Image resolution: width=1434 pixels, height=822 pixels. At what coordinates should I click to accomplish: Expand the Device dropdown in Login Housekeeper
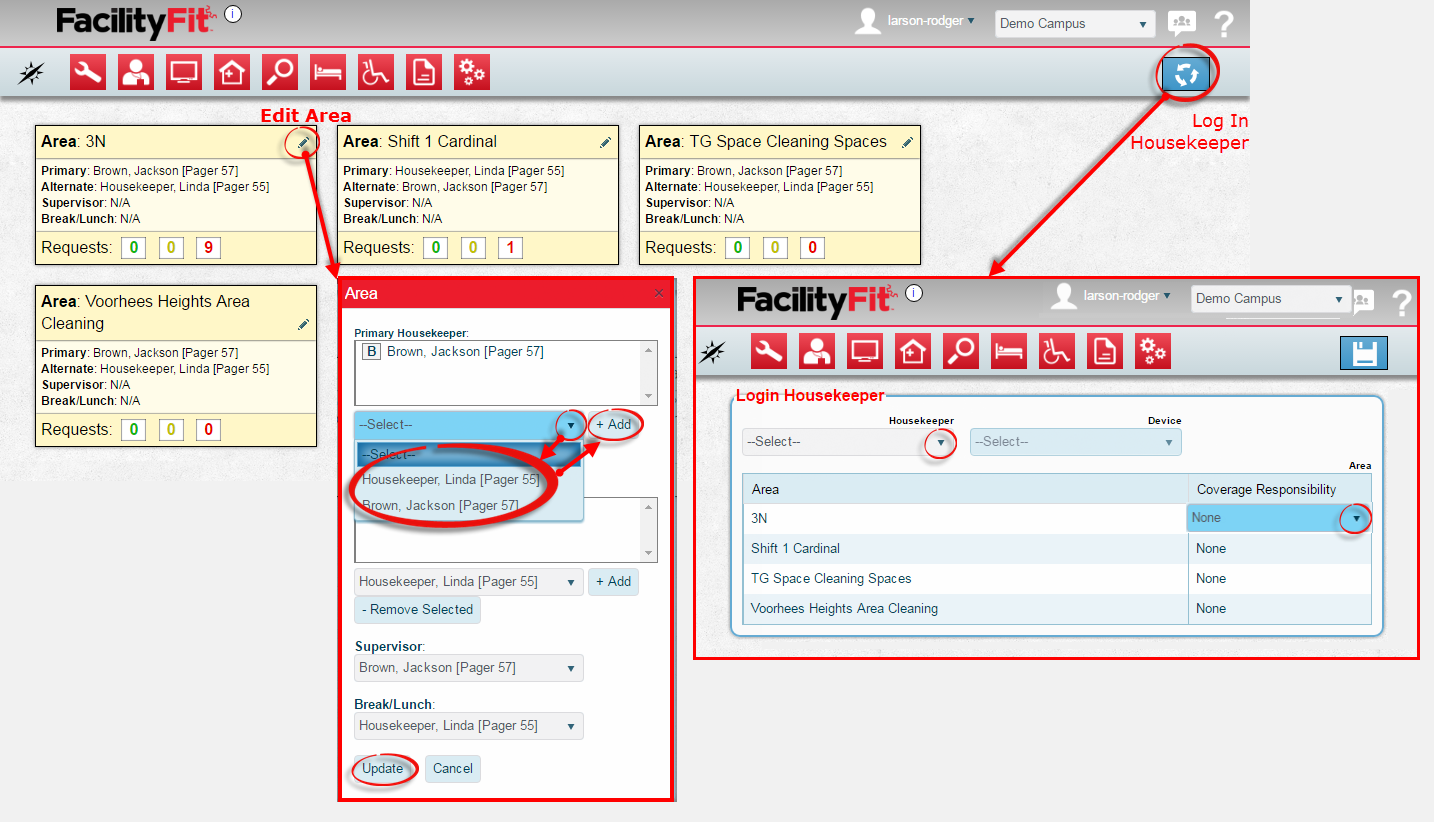1075,442
